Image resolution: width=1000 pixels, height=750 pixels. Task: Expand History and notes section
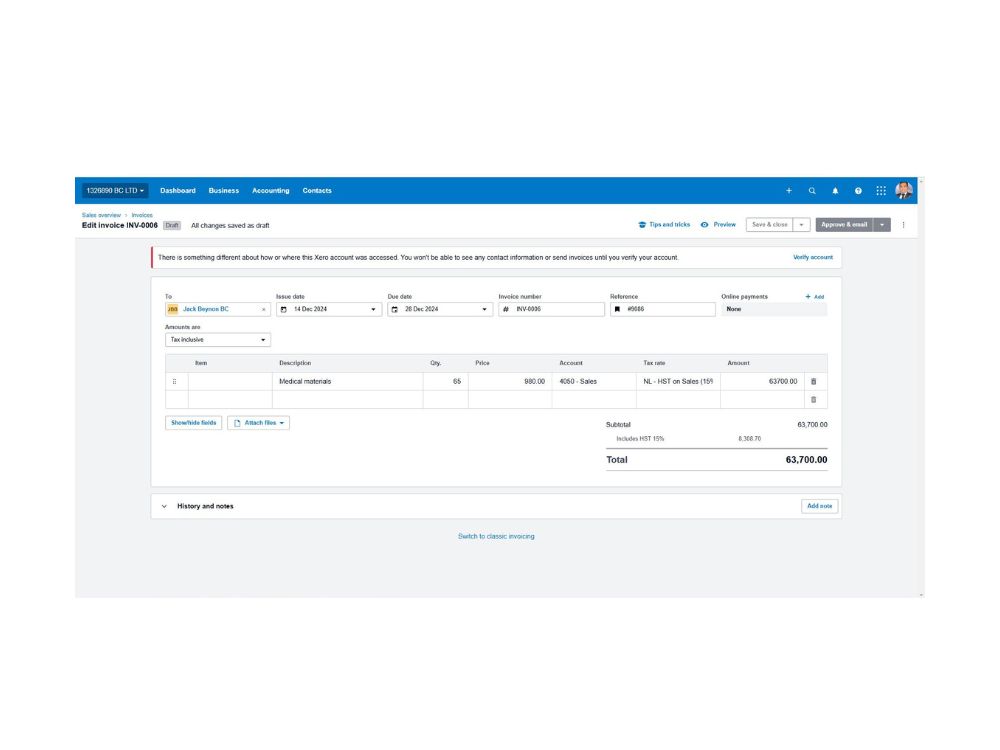164,506
